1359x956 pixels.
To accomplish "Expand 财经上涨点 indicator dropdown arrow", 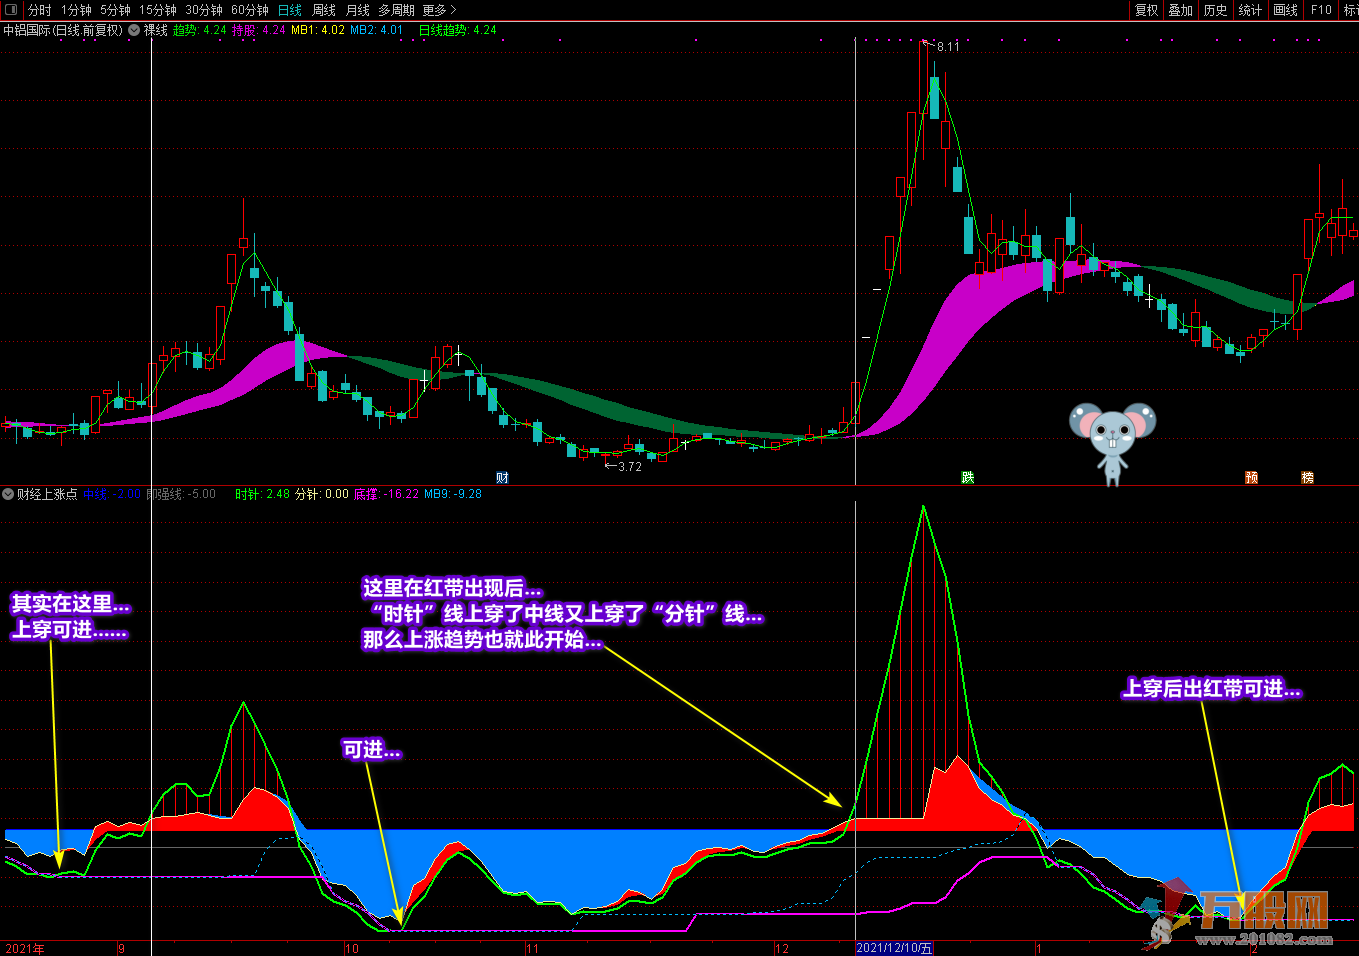I will (8, 494).
